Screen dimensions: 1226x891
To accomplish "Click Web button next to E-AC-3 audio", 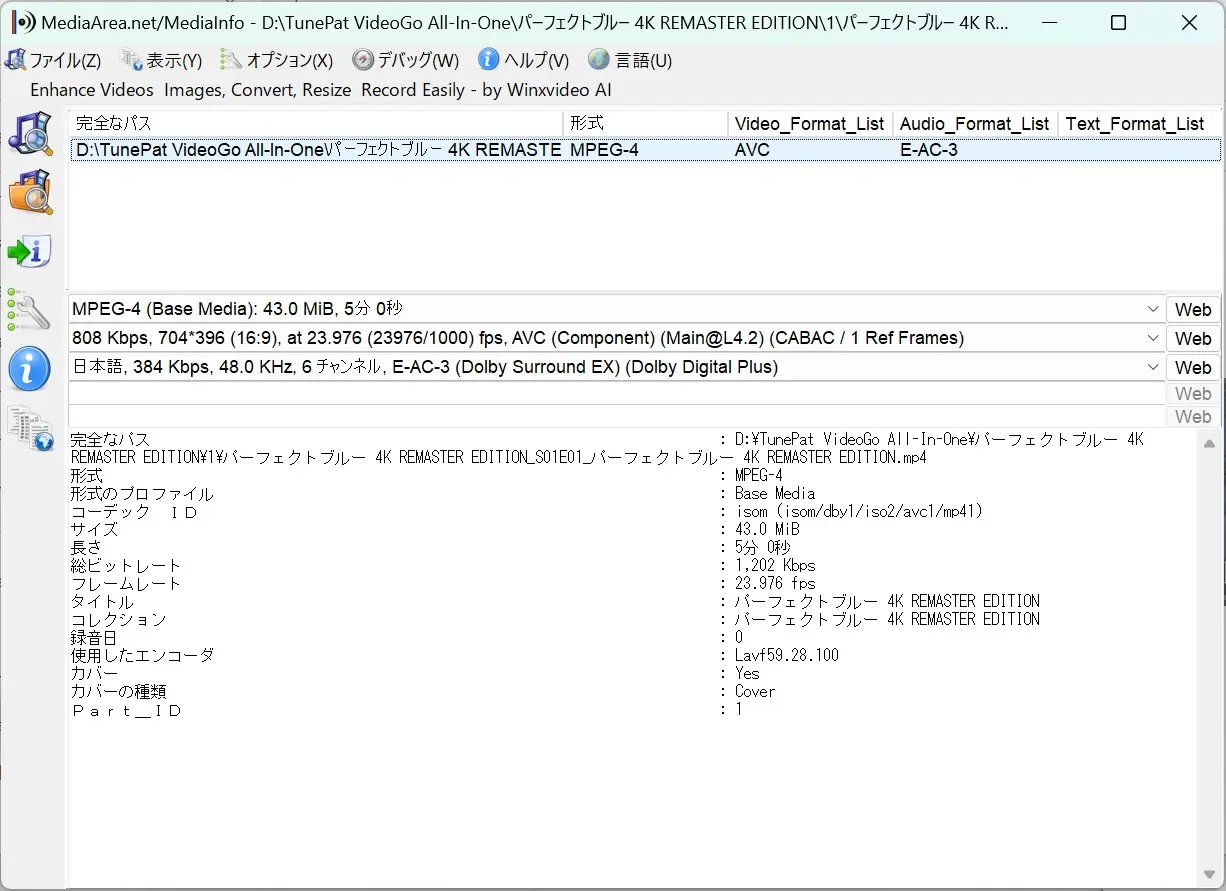I will click(x=1193, y=367).
